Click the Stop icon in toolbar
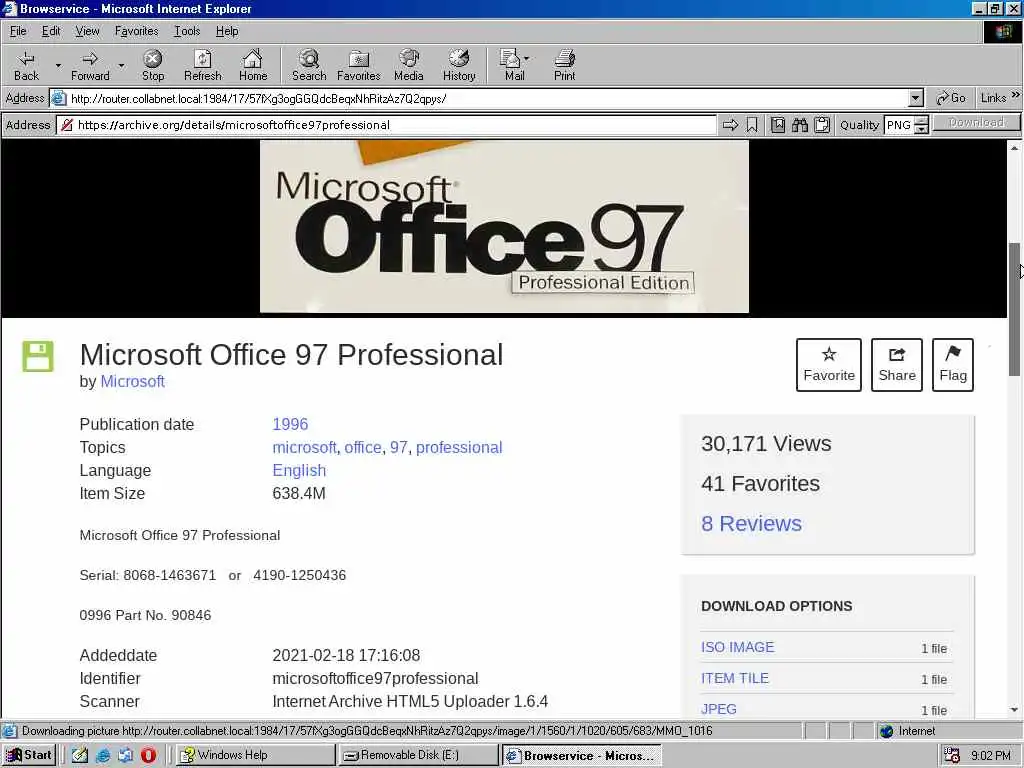1024x768 pixels. point(153,65)
